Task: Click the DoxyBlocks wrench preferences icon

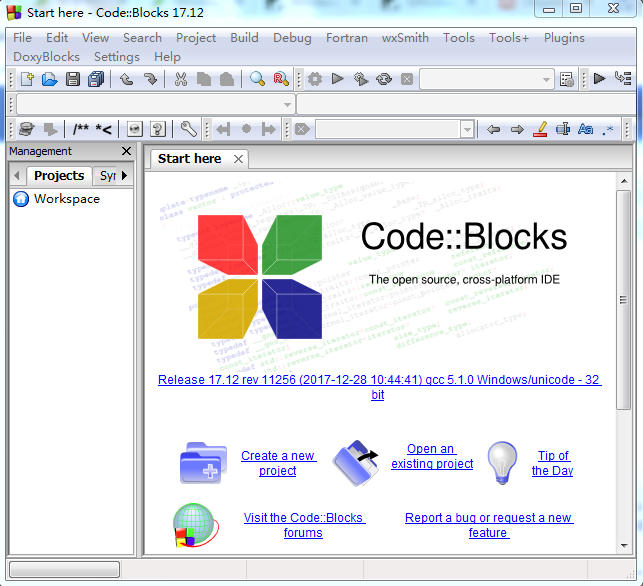Action: click(x=188, y=129)
